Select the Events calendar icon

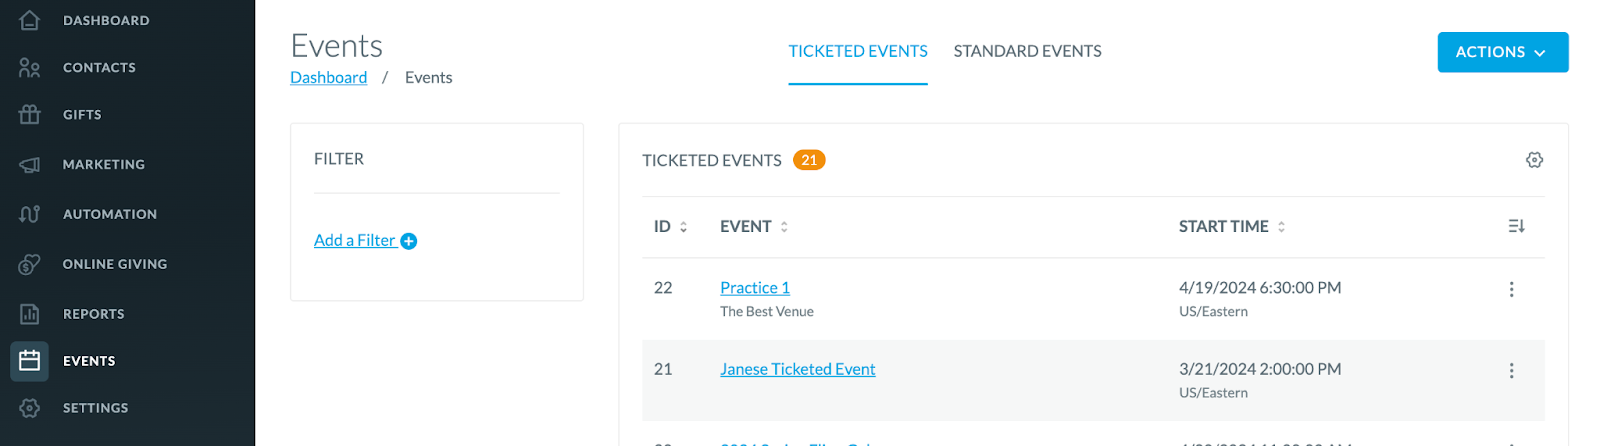click(29, 361)
